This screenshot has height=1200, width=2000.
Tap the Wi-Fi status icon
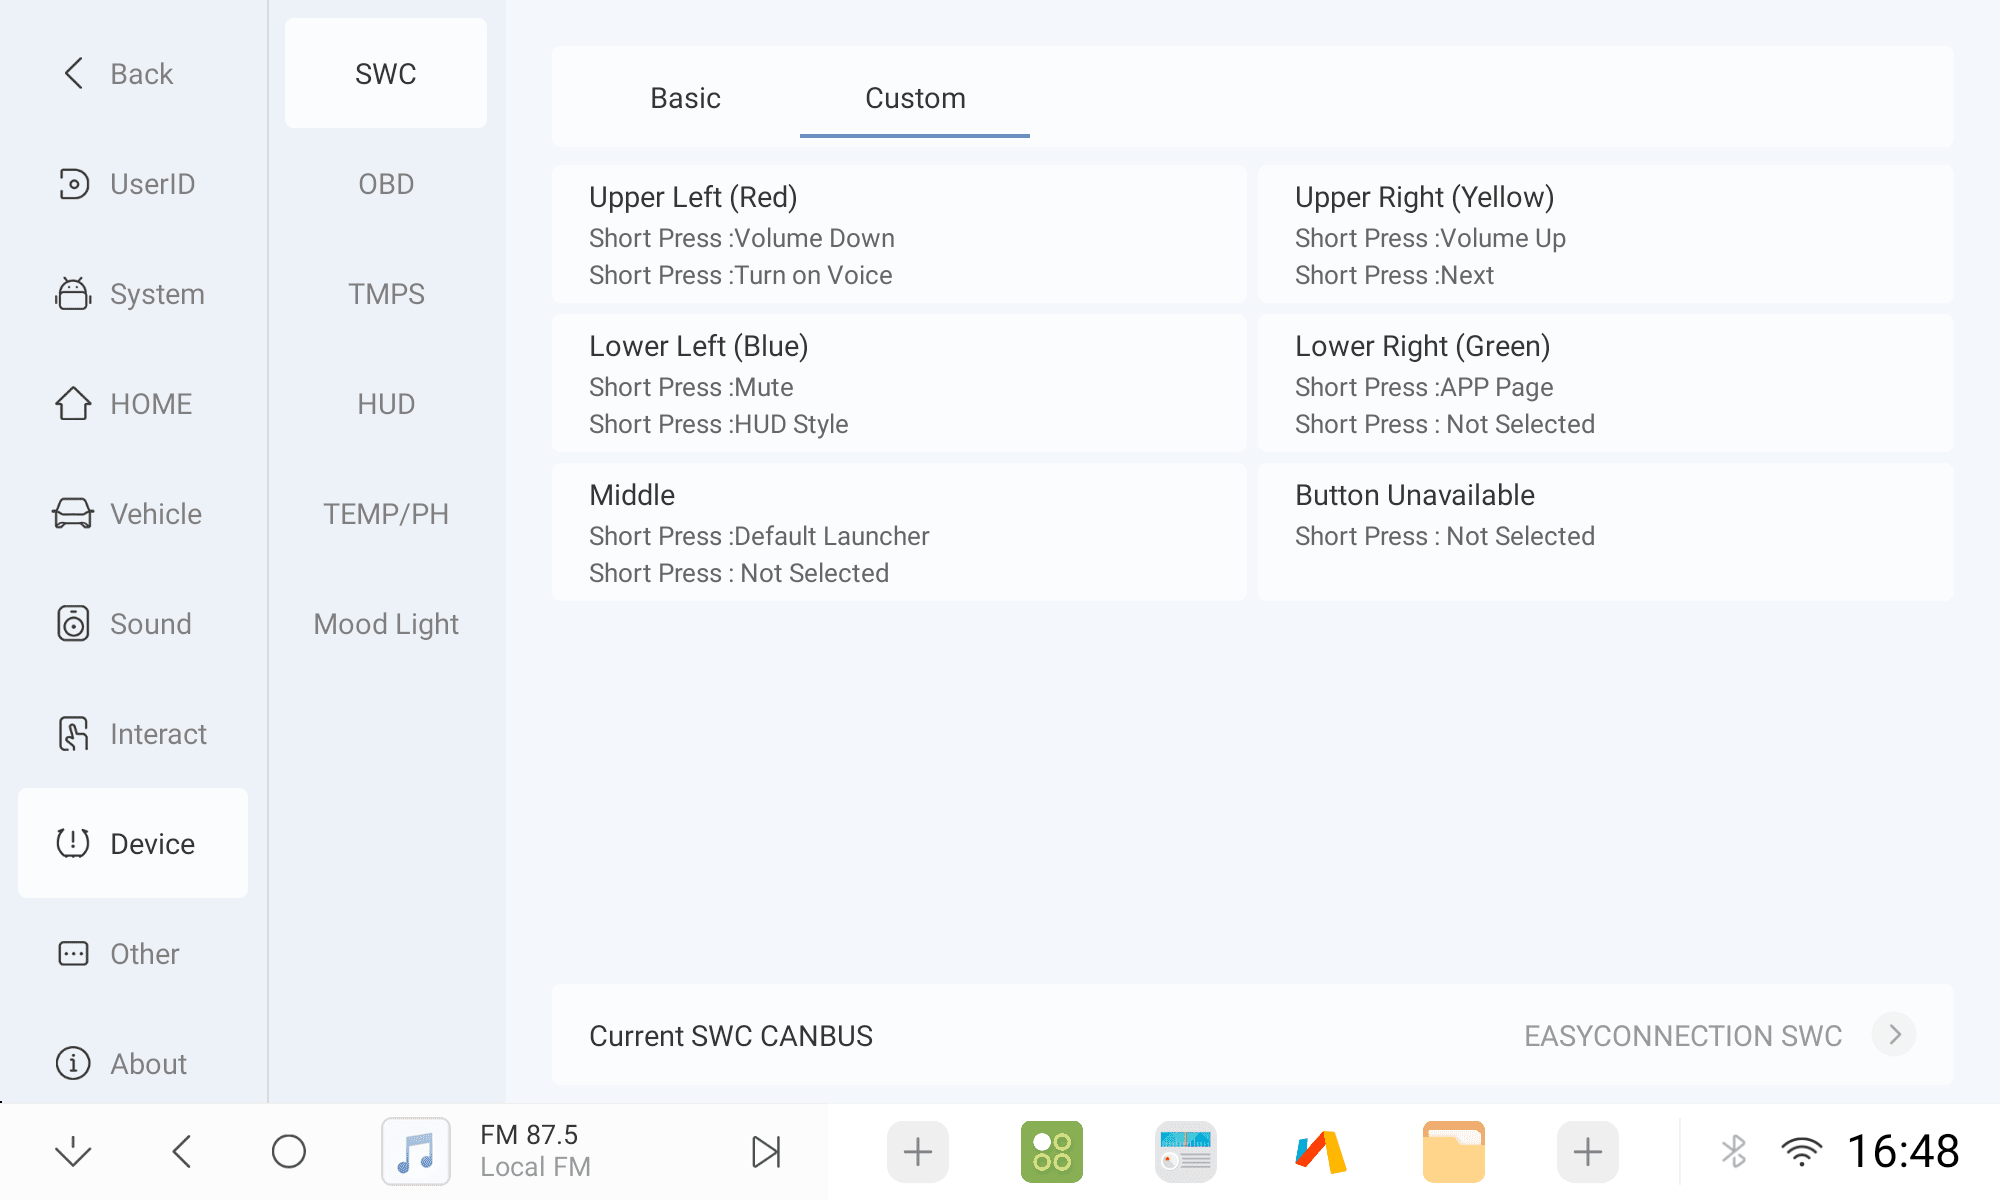pos(1801,1151)
